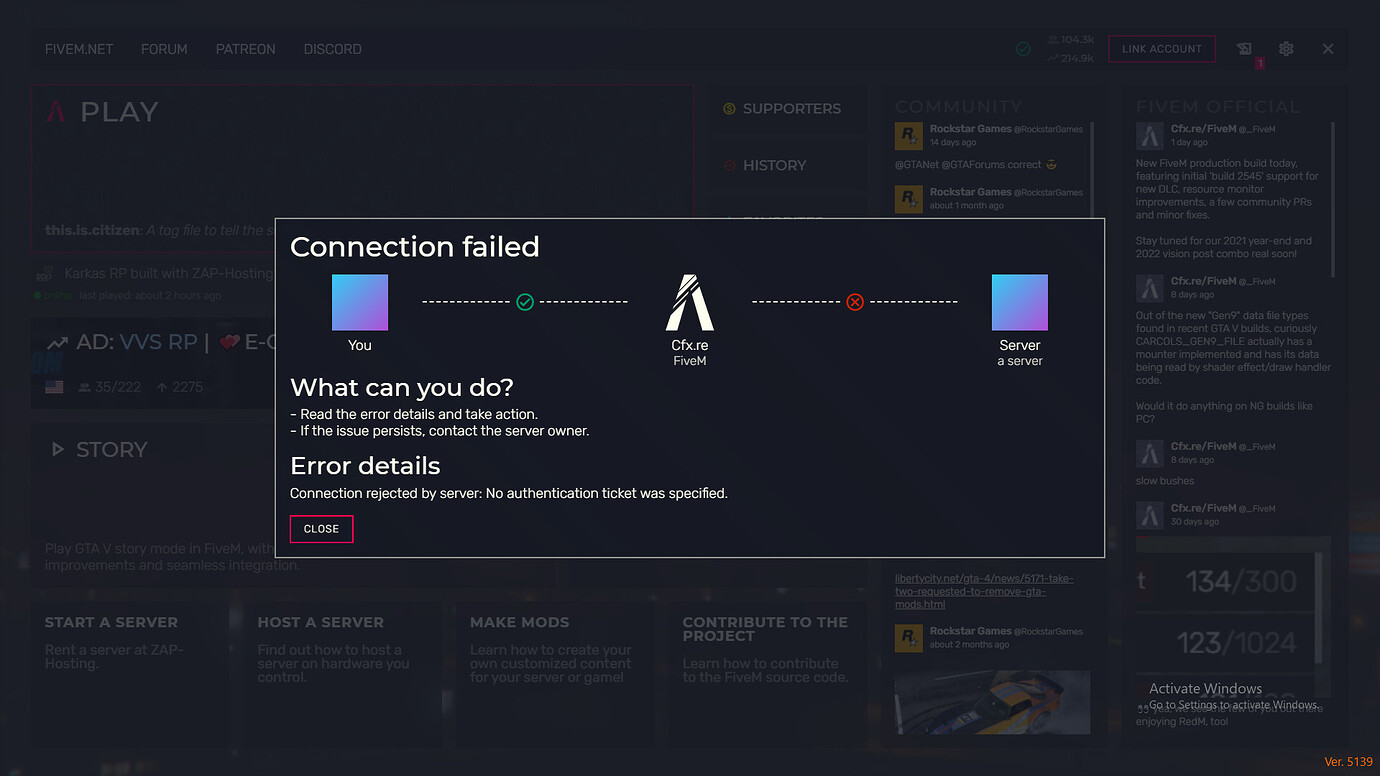Click the green checkmark connection status icon
The height and width of the screenshot is (776, 1380).
click(524, 301)
